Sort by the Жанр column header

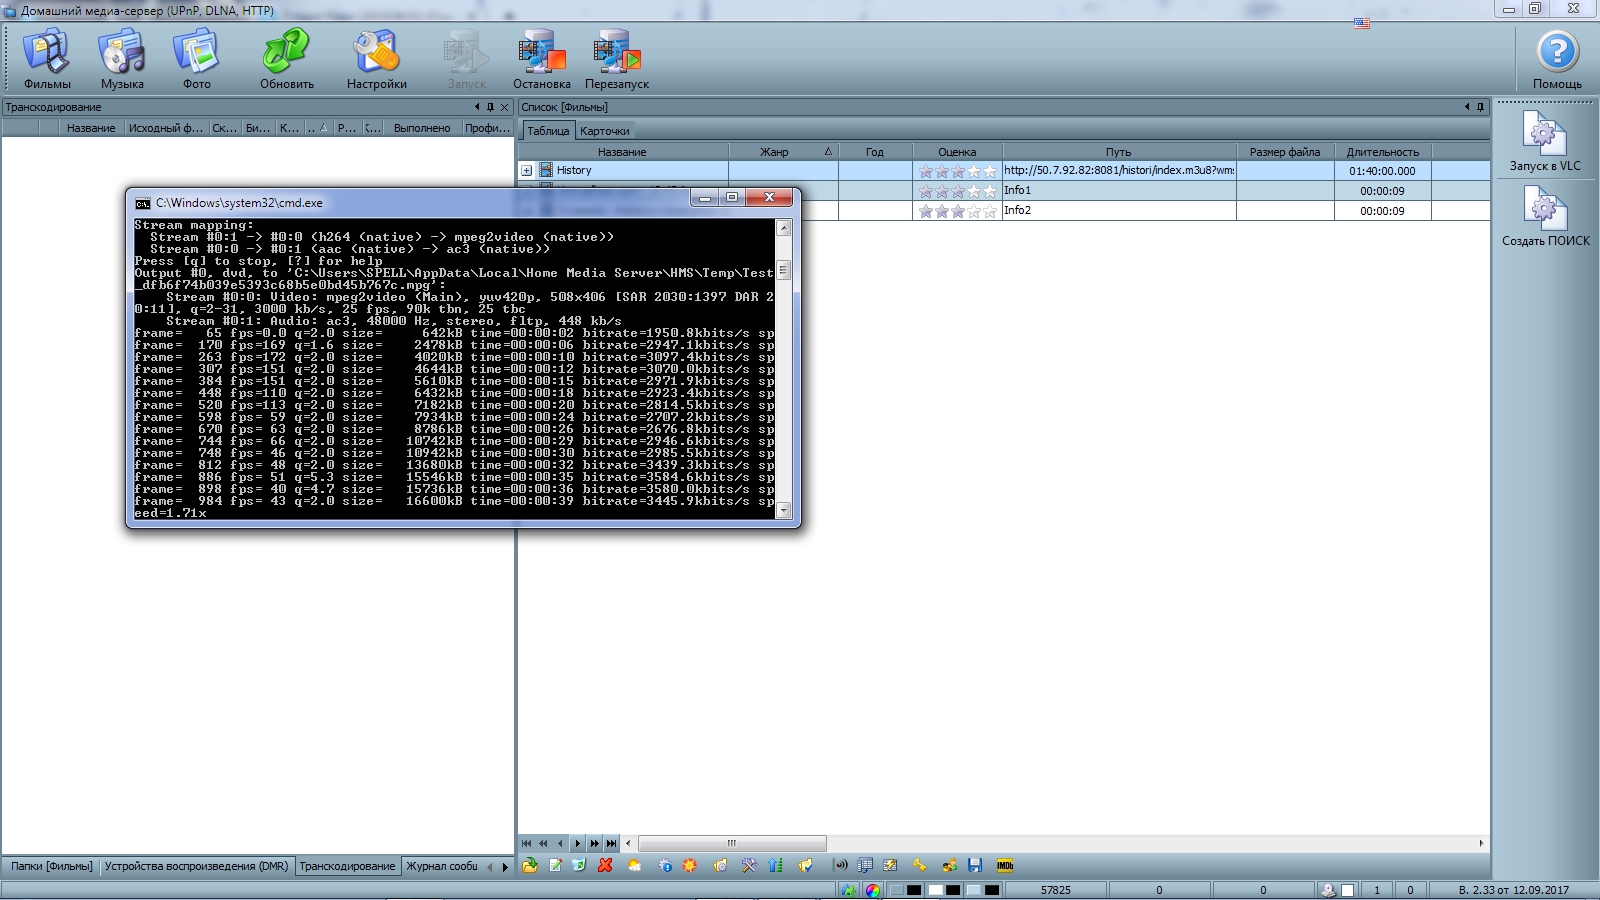coord(774,152)
